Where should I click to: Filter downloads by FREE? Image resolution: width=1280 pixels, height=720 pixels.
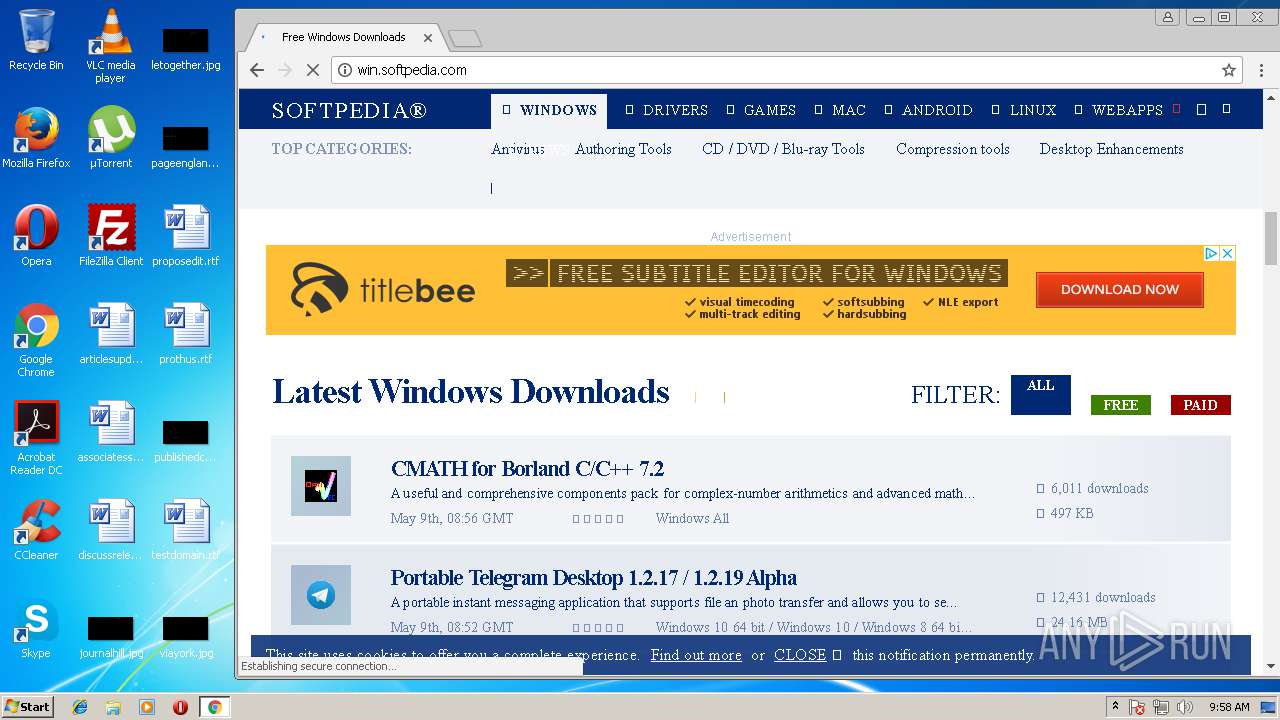tap(1121, 405)
